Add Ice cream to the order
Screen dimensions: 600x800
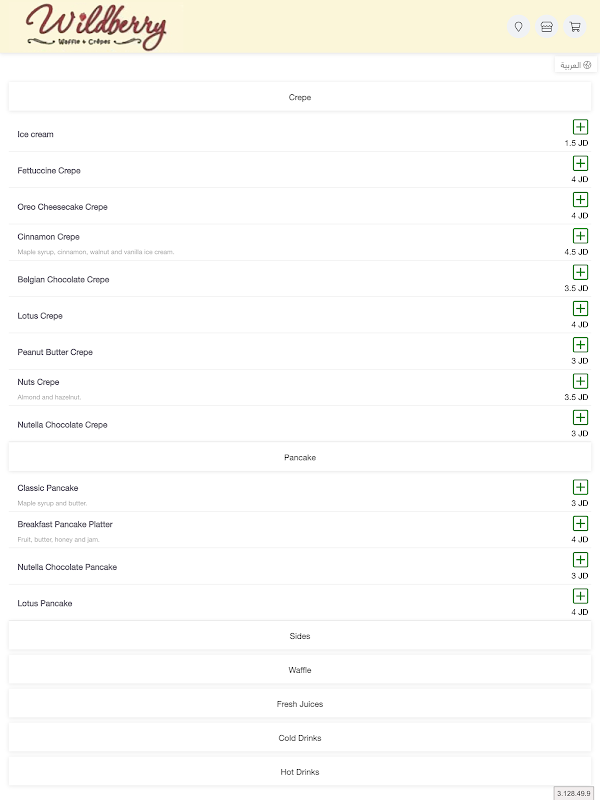point(580,127)
